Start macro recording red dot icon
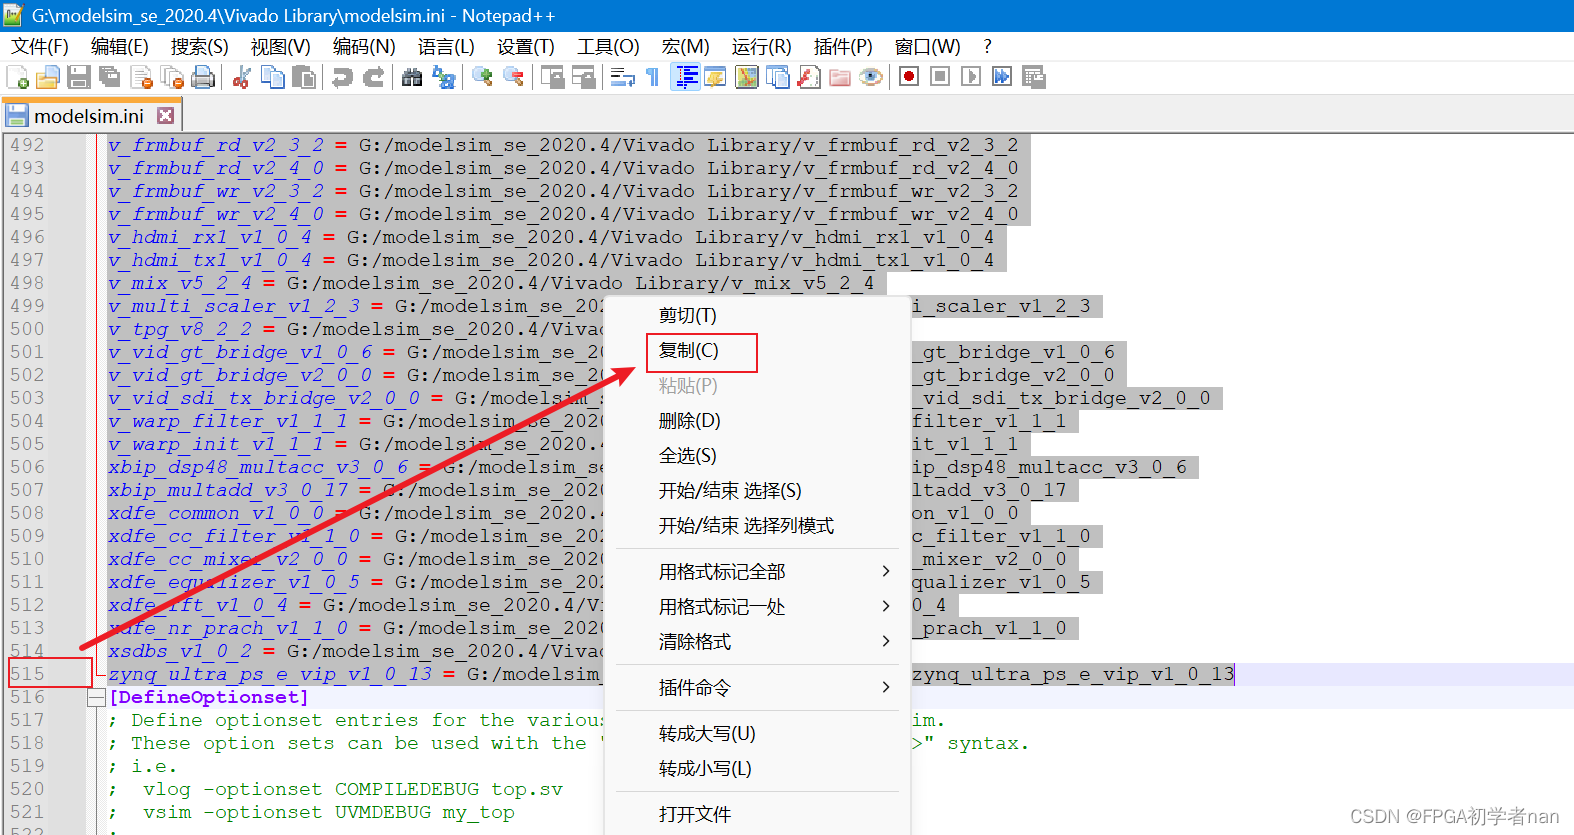 click(909, 77)
